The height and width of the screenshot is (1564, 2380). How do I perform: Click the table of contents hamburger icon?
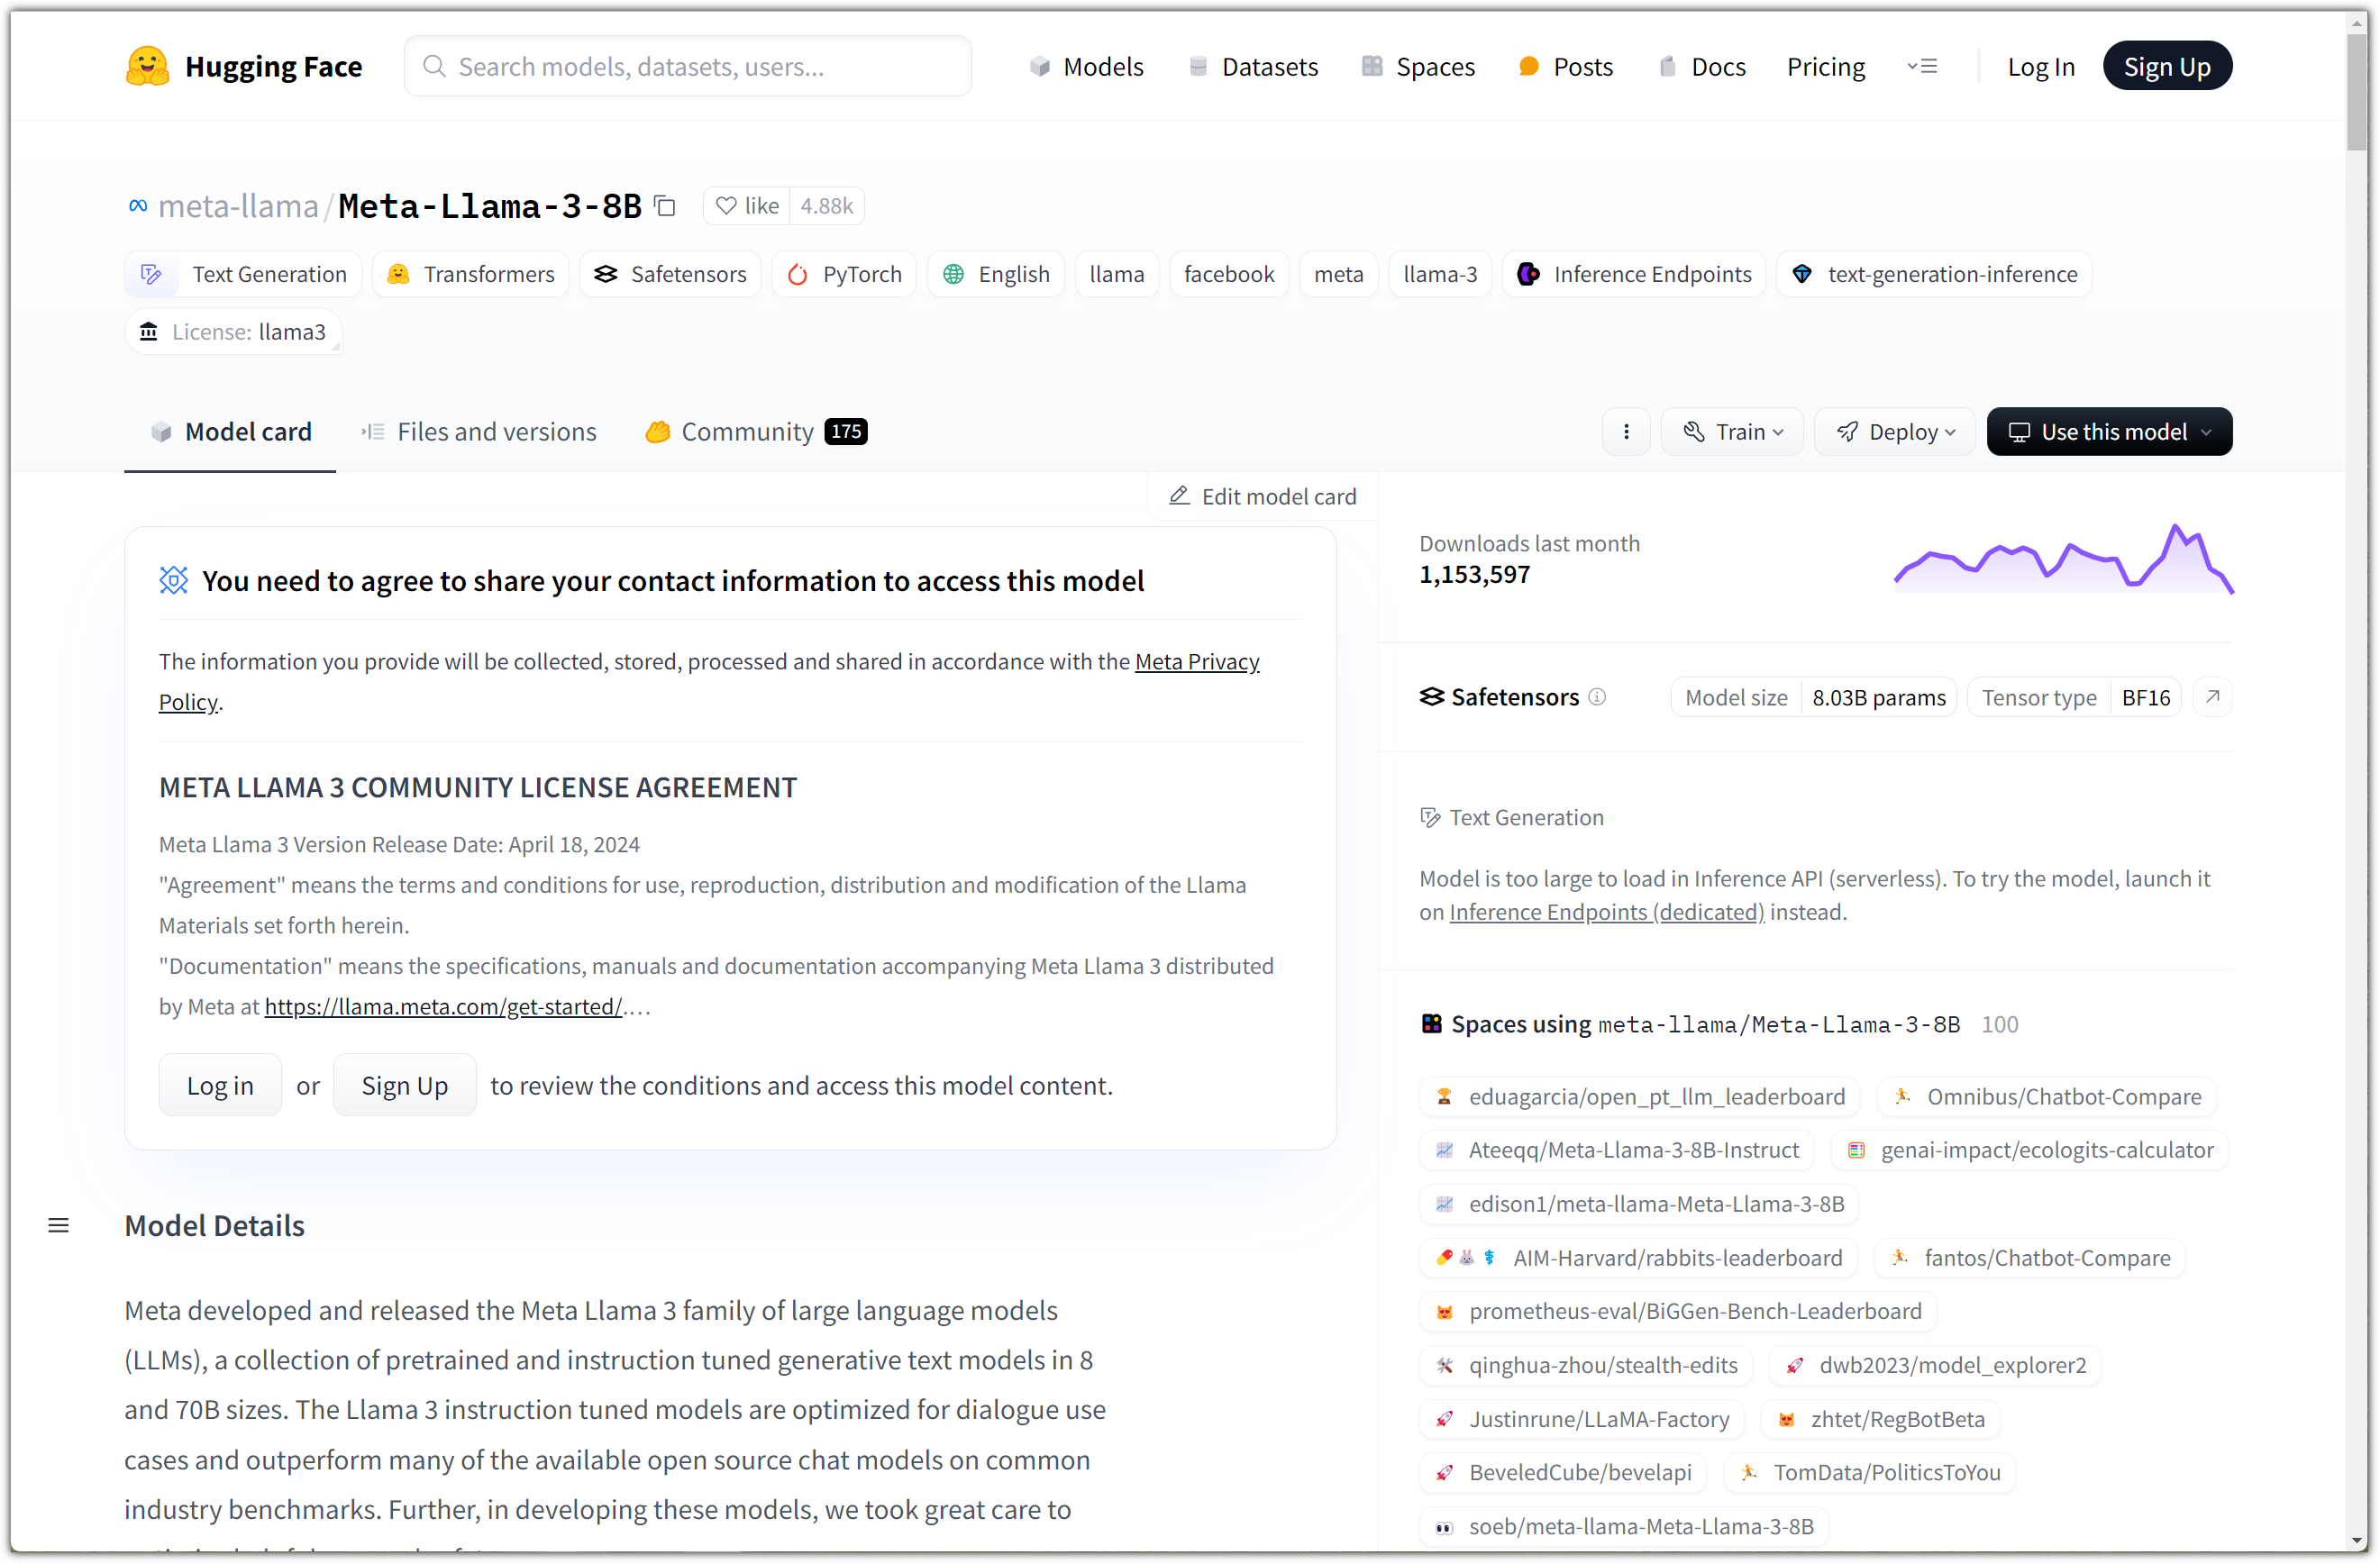pyautogui.click(x=58, y=1226)
